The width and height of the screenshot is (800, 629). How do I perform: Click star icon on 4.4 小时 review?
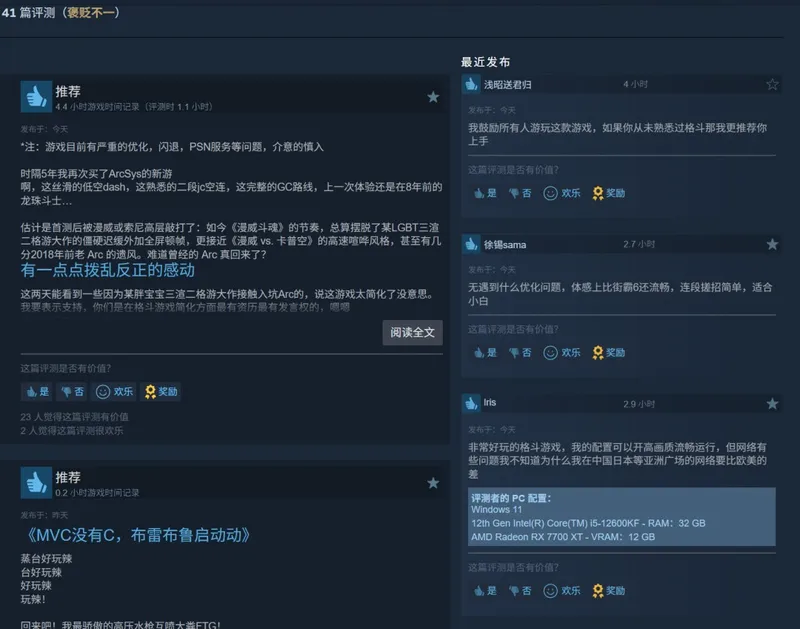coord(433,97)
